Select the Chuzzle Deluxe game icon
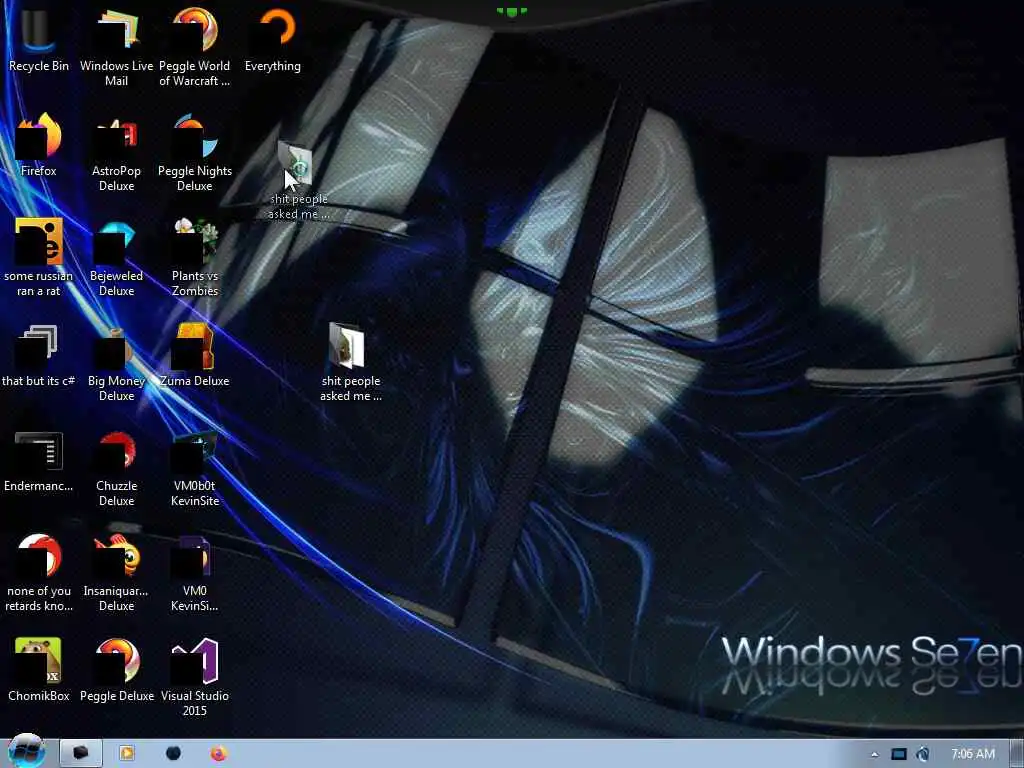 pos(116,468)
